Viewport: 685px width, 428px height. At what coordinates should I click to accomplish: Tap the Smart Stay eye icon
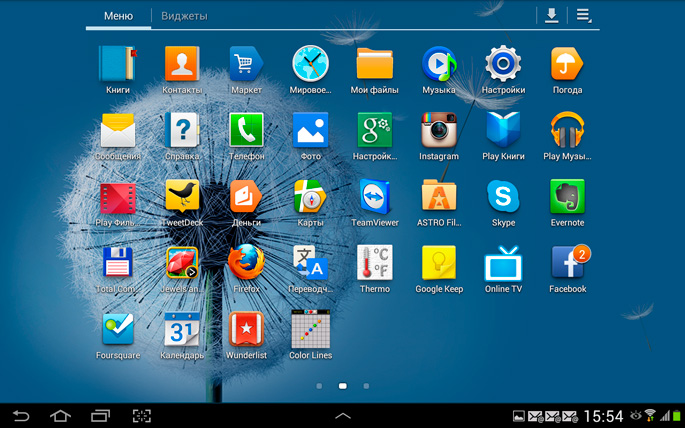[x=636, y=415]
